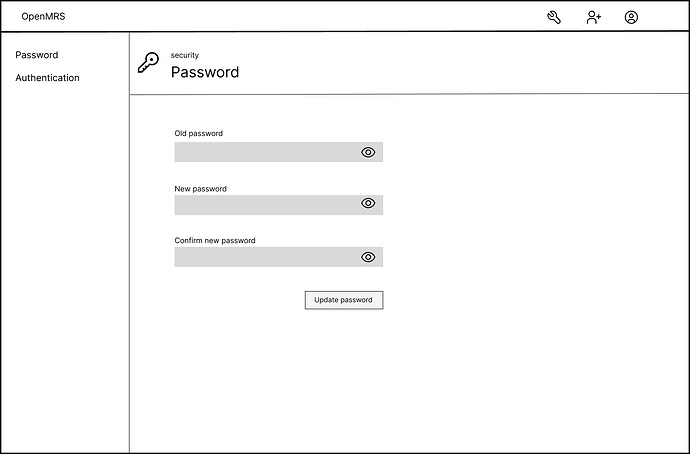
Task: Click the key icon beside Password heading
Action: point(148,63)
